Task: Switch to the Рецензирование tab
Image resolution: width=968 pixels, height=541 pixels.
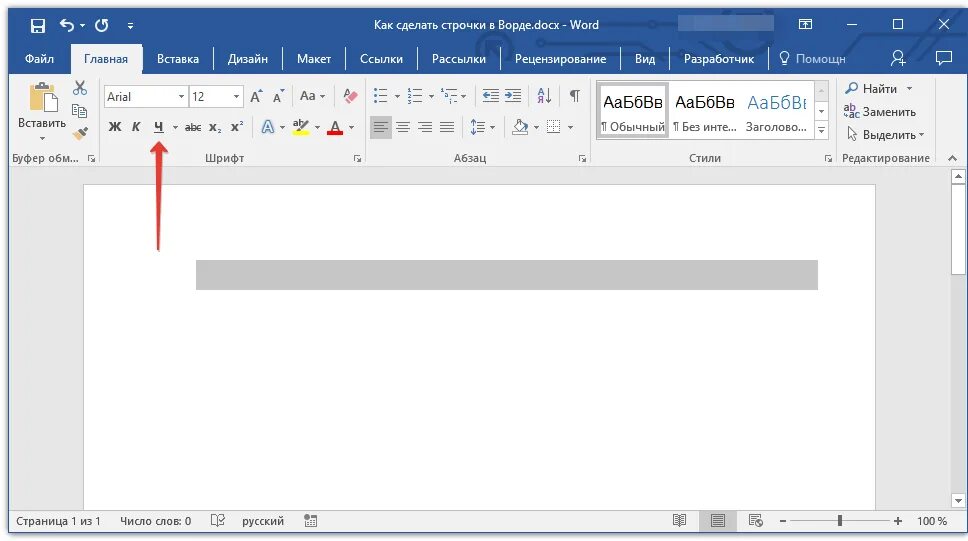Action: 561,59
